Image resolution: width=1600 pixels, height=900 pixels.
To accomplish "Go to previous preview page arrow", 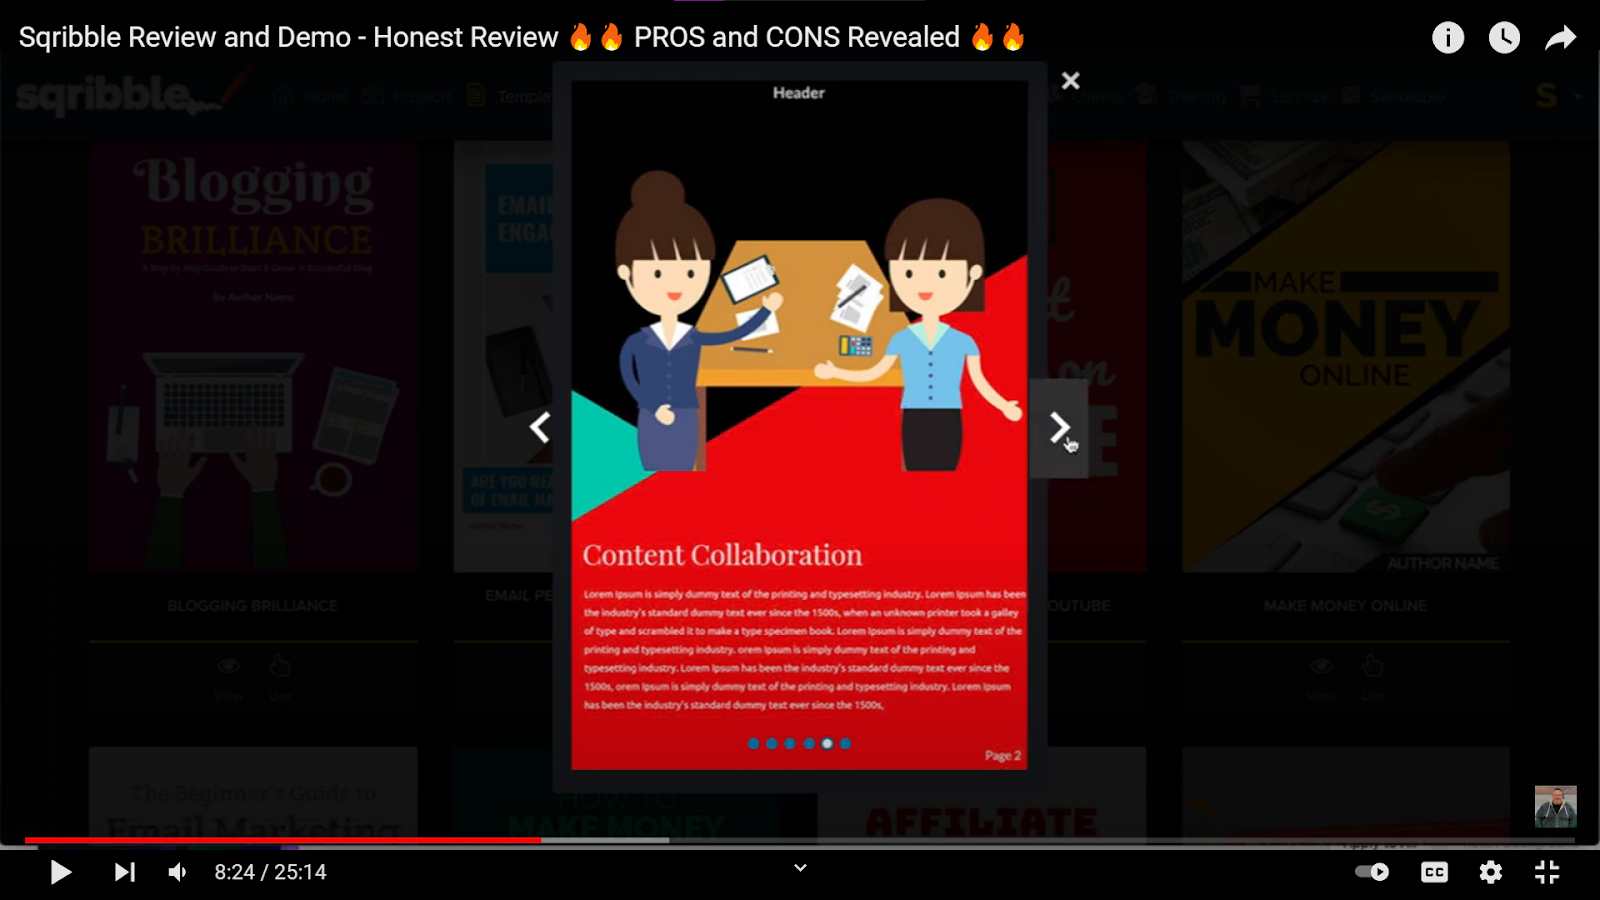I will click(x=540, y=427).
